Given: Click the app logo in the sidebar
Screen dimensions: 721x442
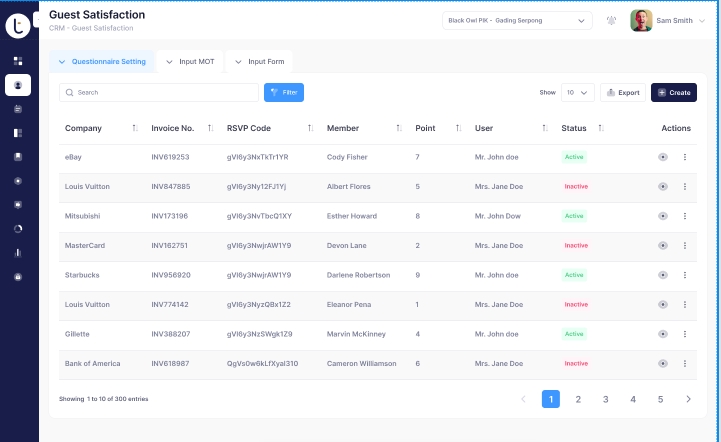Looking at the screenshot, I should point(17,25).
